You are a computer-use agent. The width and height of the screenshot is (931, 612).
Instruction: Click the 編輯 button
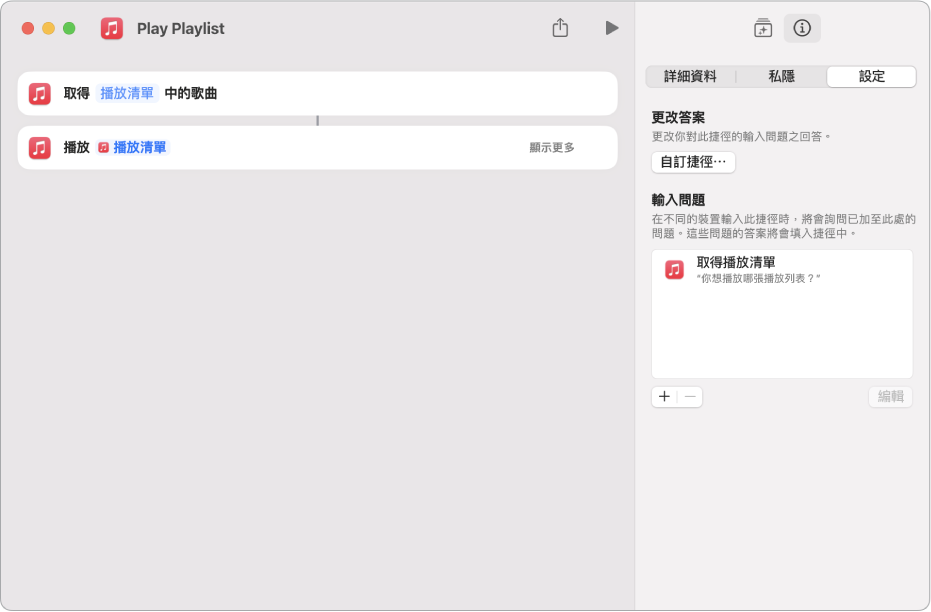(x=890, y=397)
